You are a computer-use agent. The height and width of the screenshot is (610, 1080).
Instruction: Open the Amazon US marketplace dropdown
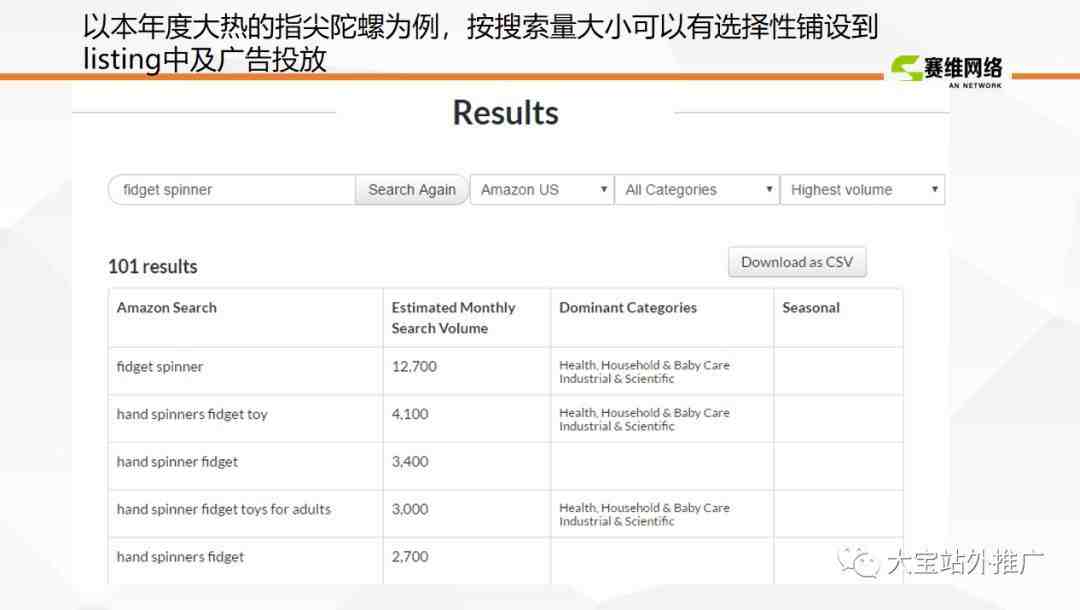pyautogui.click(x=542, y=189)
